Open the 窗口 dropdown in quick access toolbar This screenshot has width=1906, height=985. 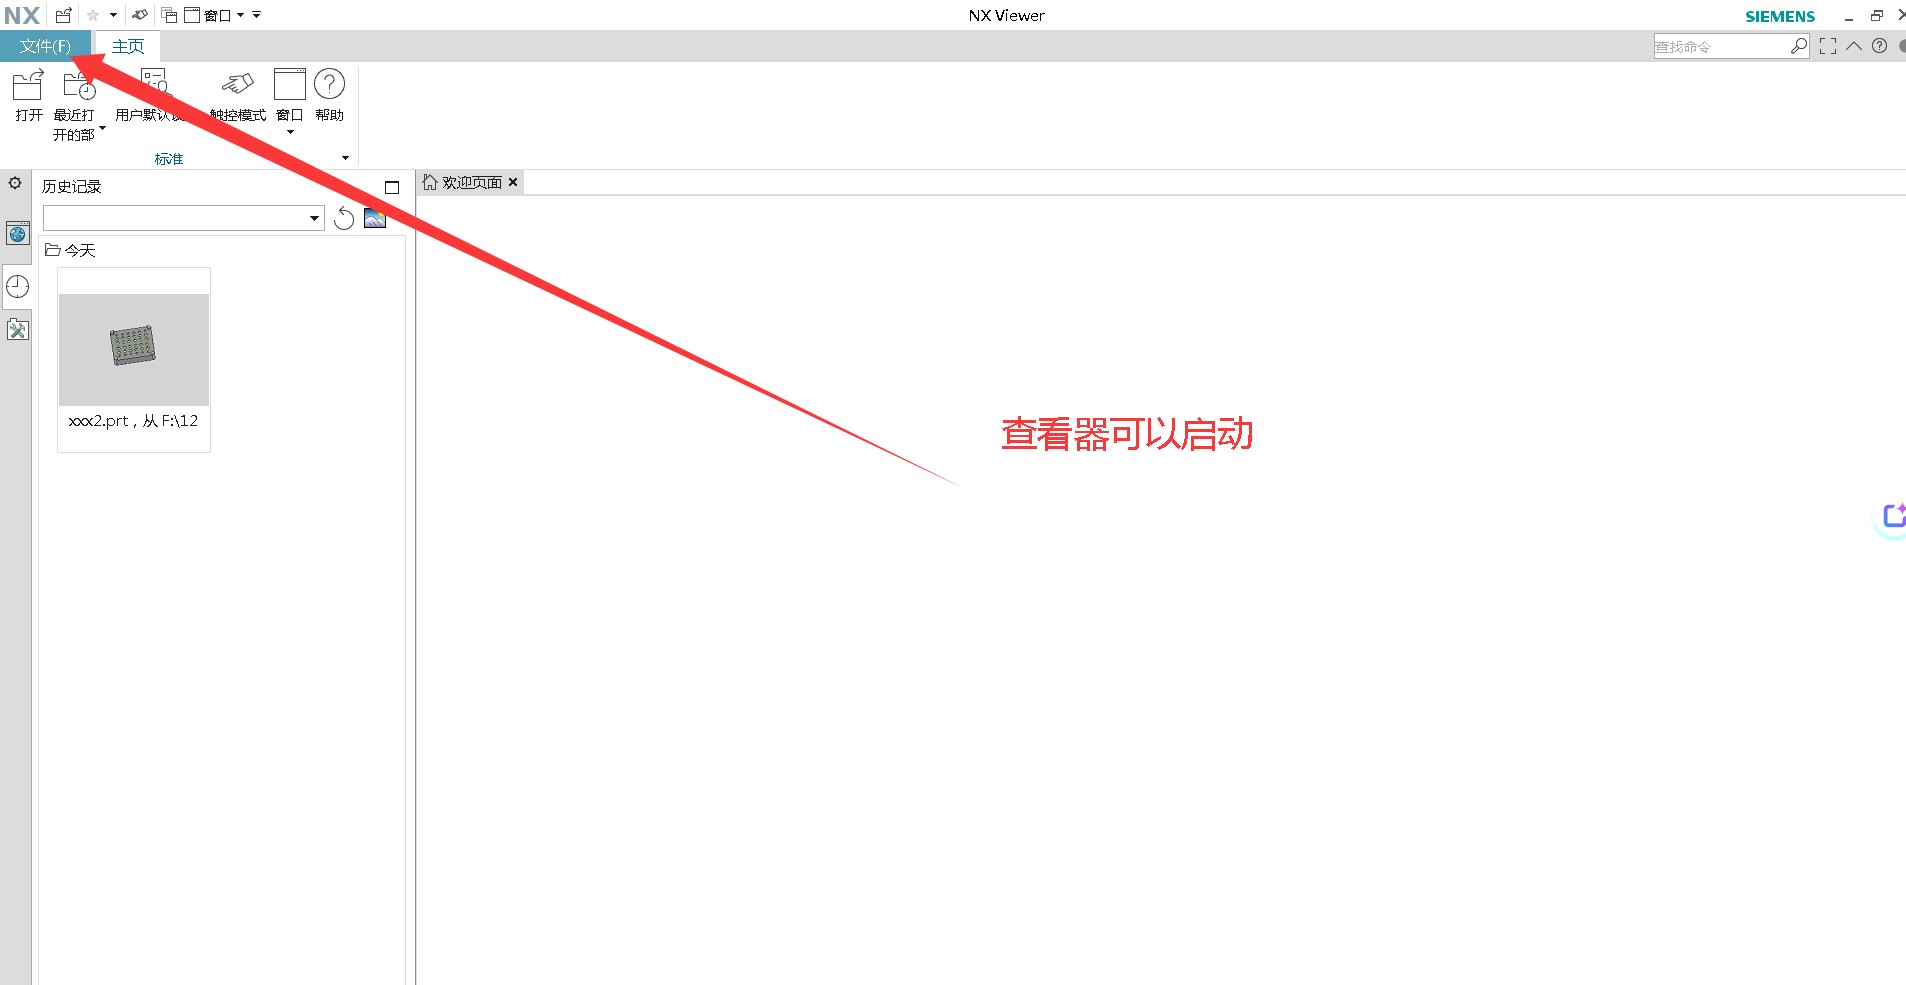[240, 15]
